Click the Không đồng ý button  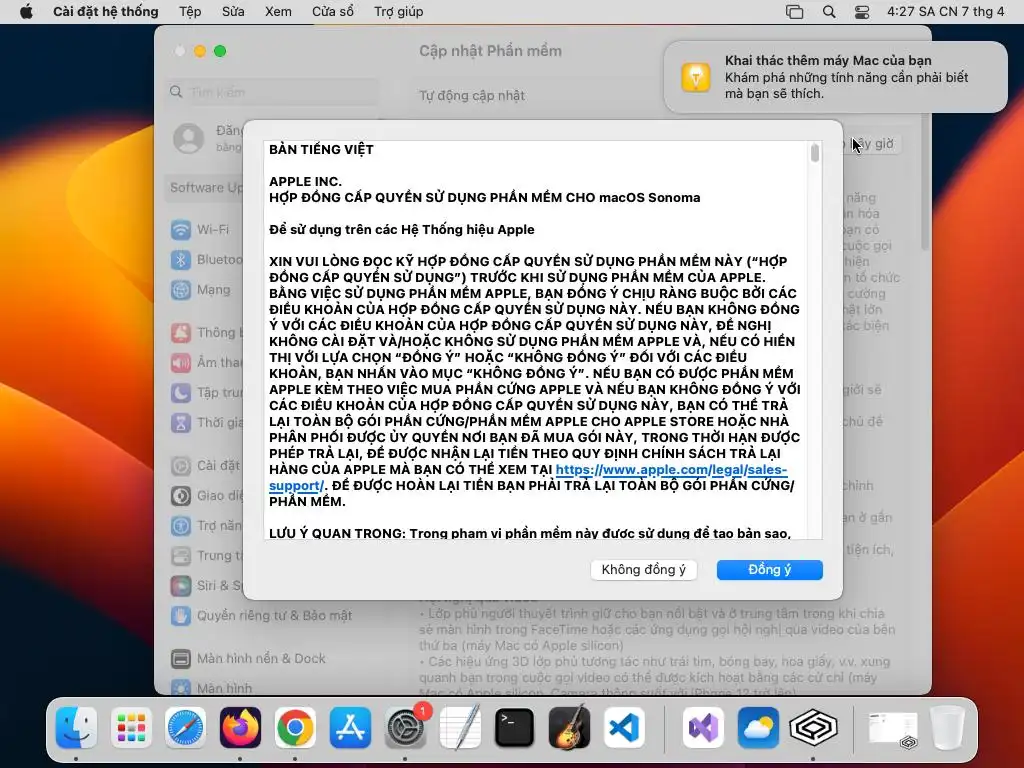643,569
